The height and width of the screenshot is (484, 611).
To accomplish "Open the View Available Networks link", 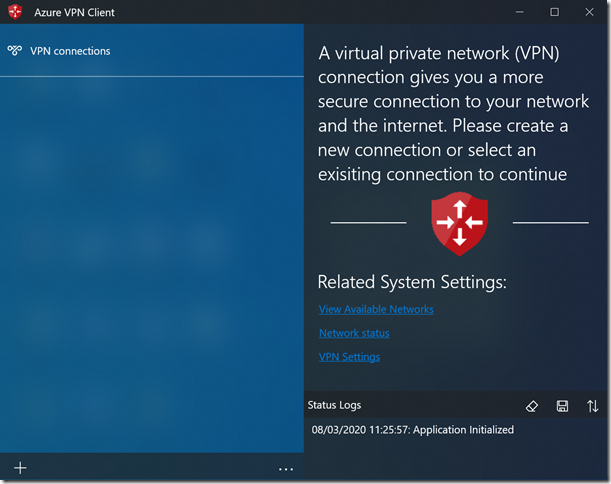I will click(x=376, y=310).
